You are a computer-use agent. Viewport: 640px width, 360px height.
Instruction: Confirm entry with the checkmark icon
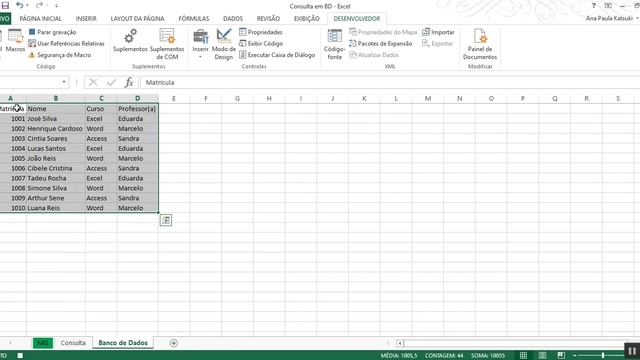[x=111, y=82]
